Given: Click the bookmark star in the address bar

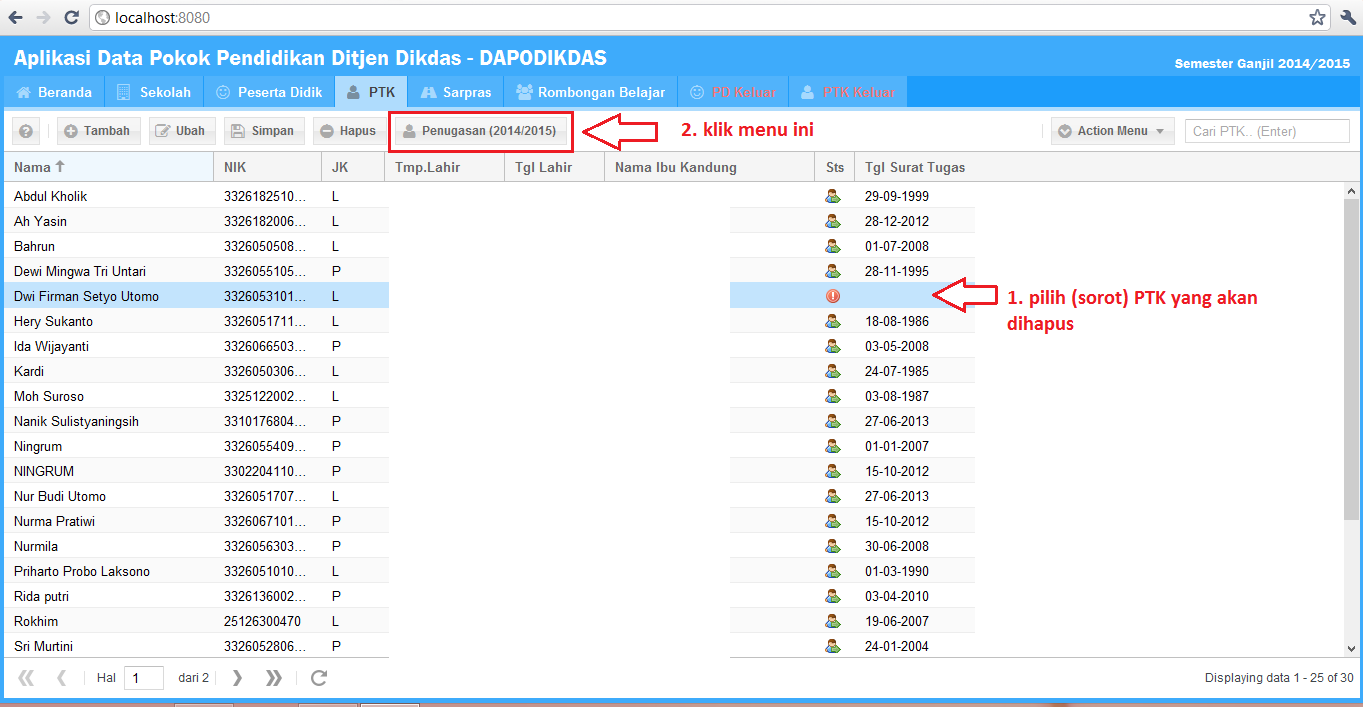Looking at the screenshot, I should coord(1318,17).
